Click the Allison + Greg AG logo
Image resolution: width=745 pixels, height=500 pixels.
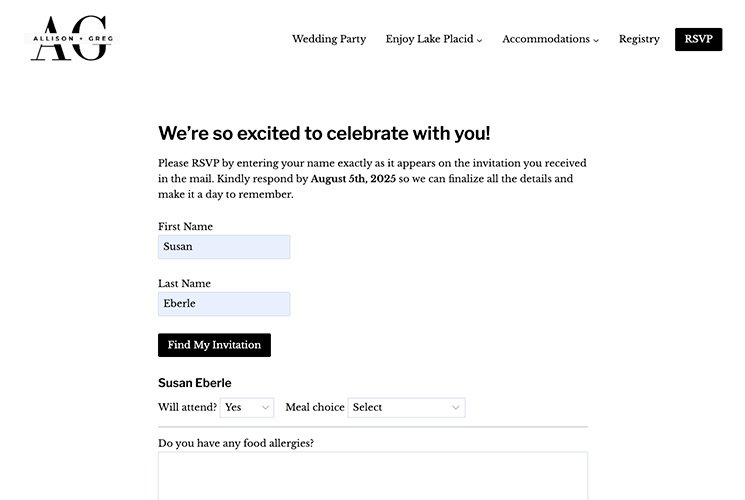72,38
